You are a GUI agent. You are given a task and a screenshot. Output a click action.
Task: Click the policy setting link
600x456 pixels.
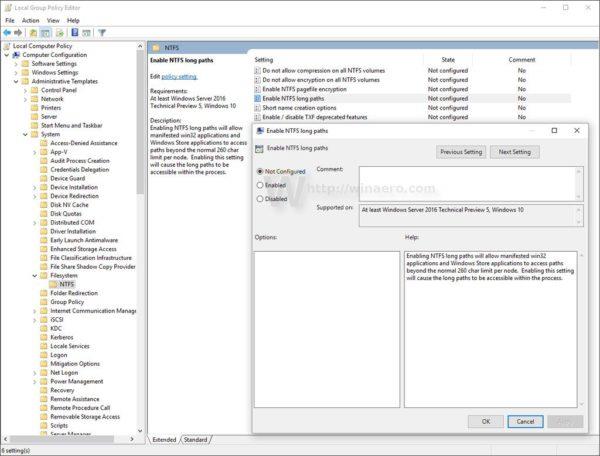(x=179, y=77)
